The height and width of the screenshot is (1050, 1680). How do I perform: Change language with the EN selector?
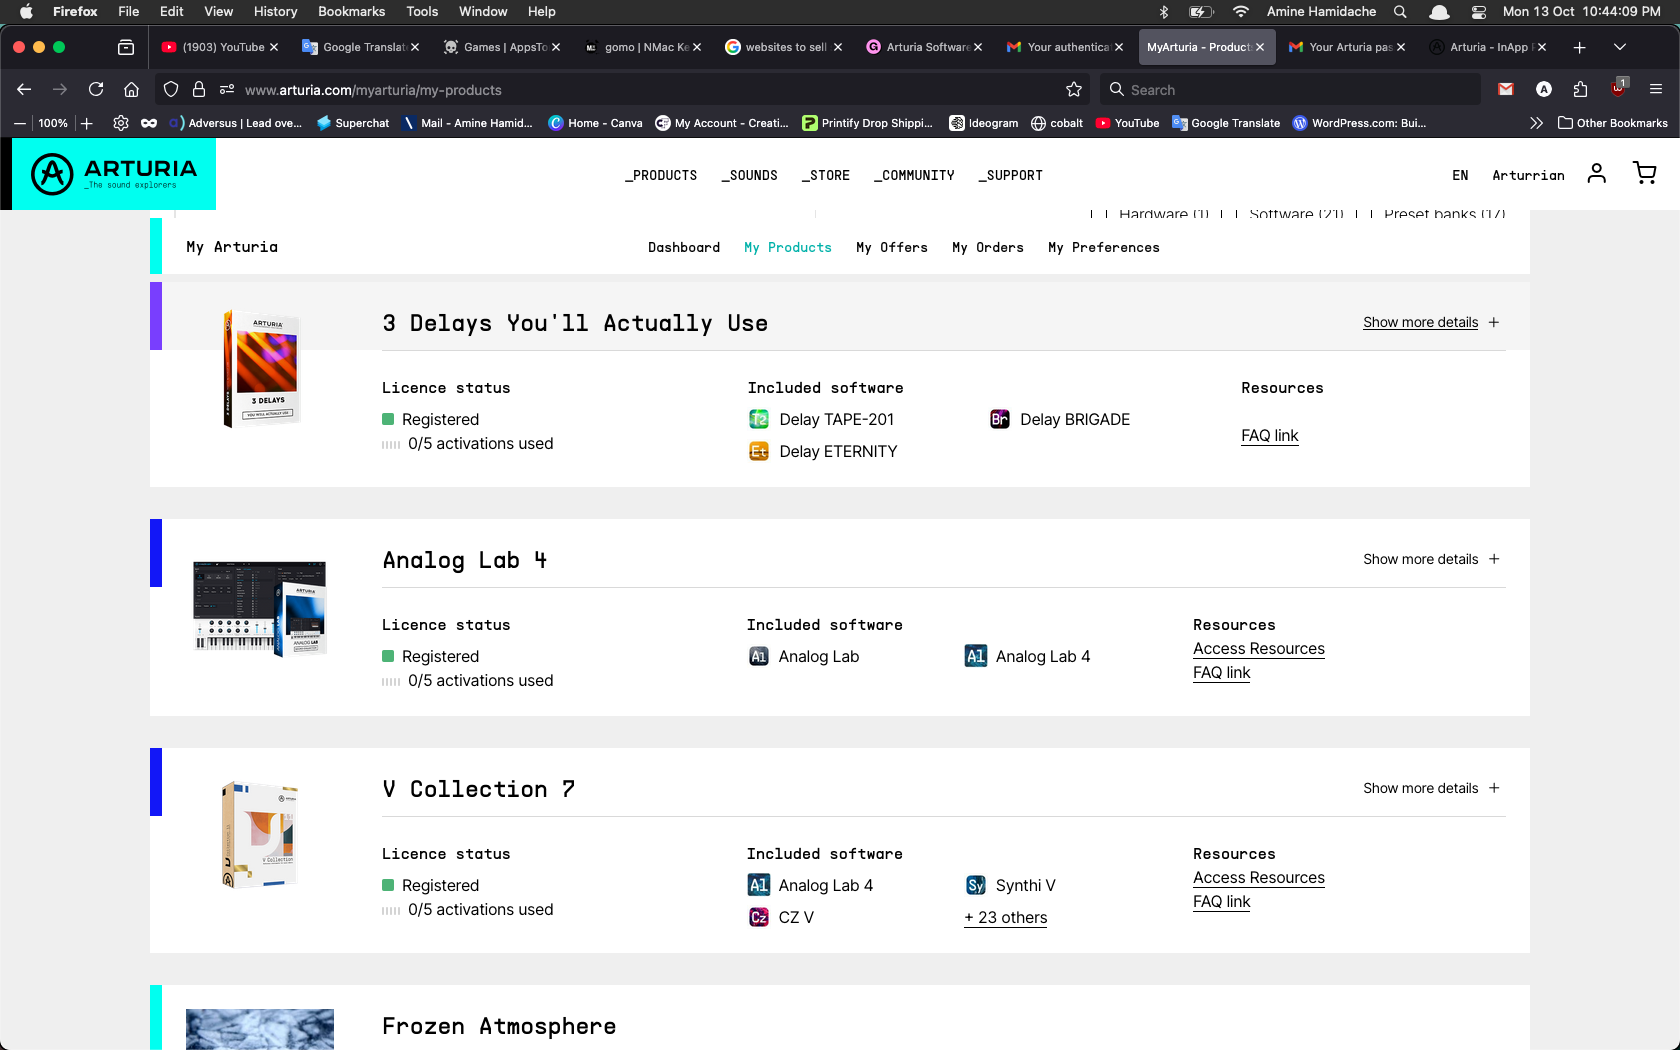[x=1460, y=176]
